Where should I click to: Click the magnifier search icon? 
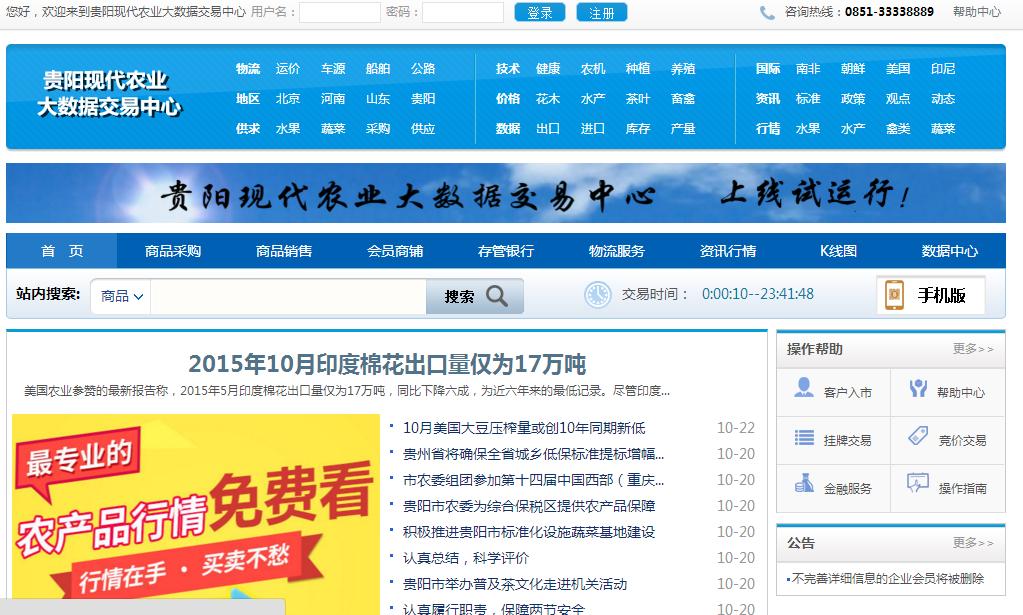point(497,295)
